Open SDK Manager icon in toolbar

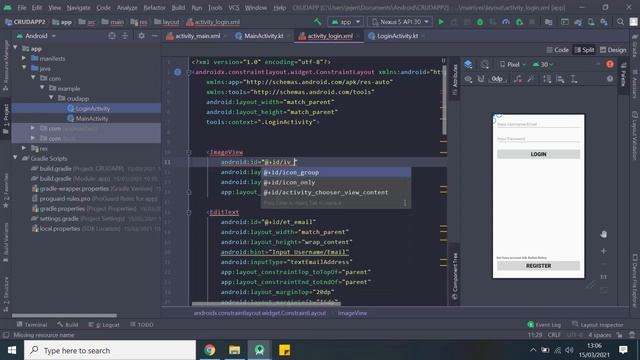(604, 22)
